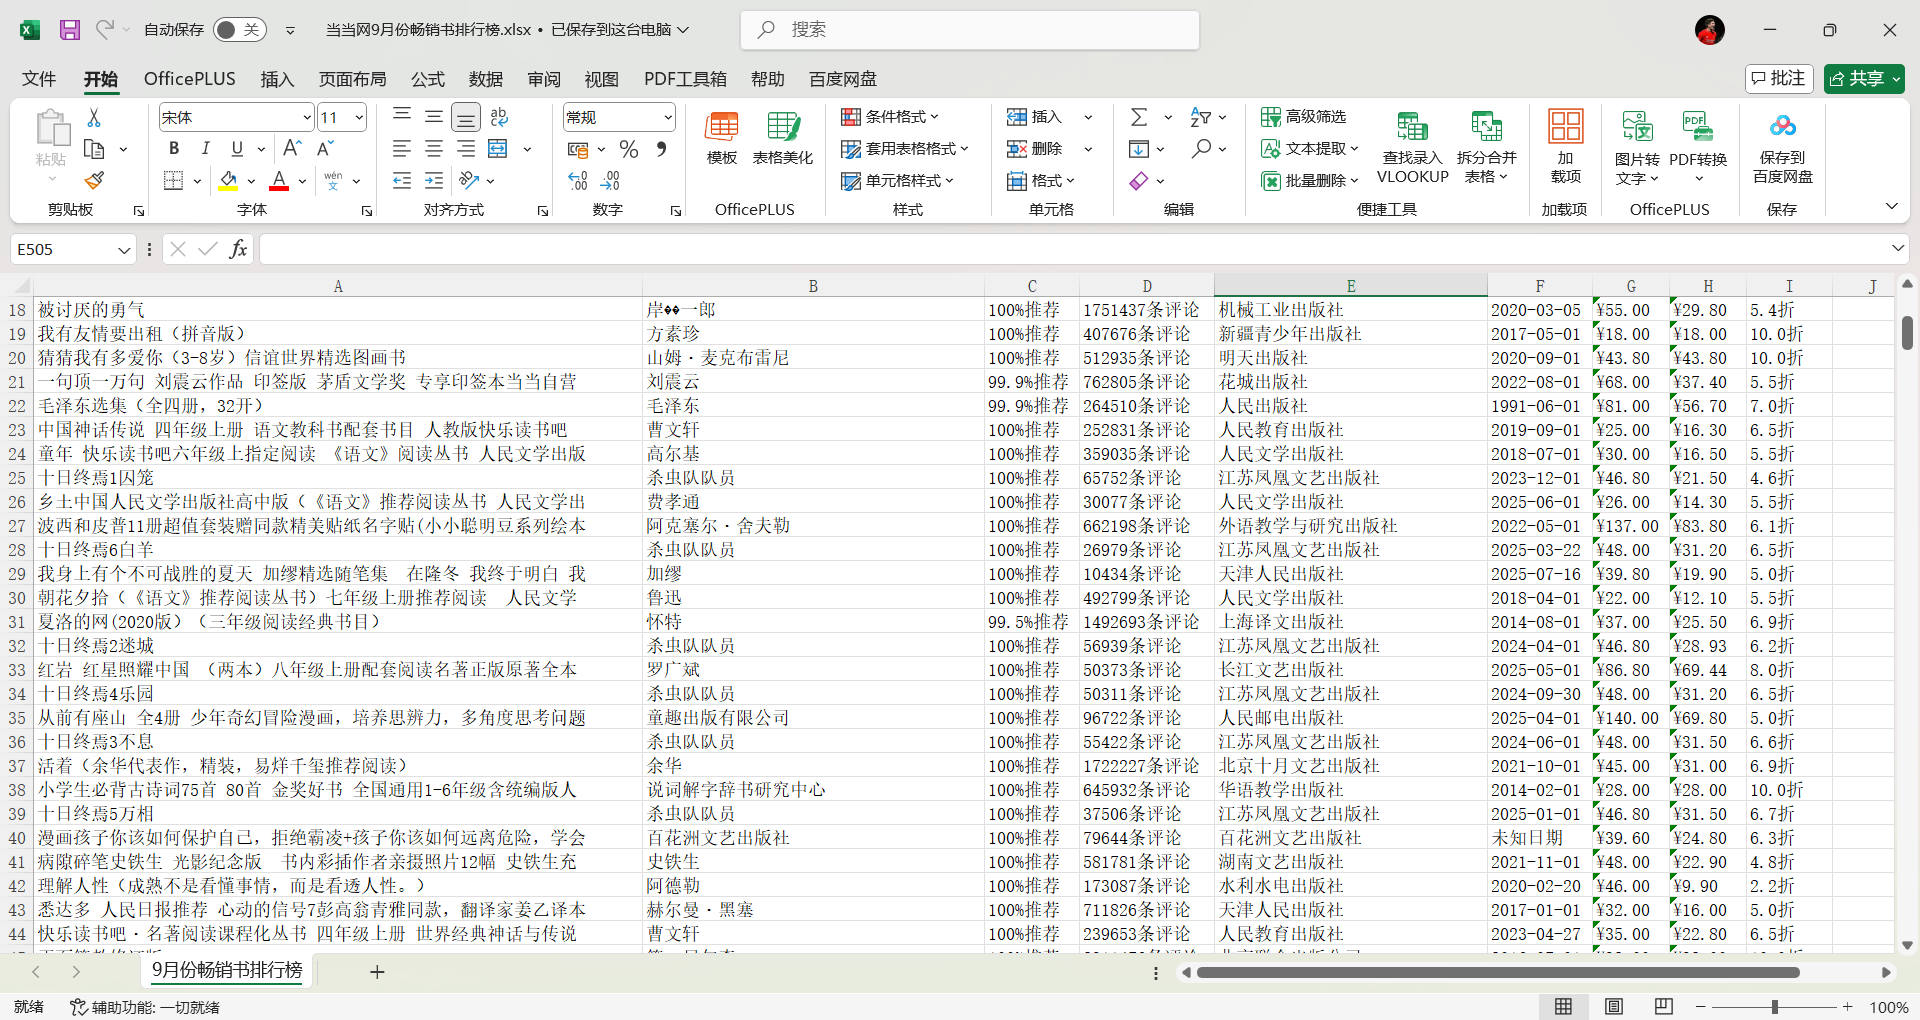Switch to the 页面布局 tab

click(x=352, y=79)
